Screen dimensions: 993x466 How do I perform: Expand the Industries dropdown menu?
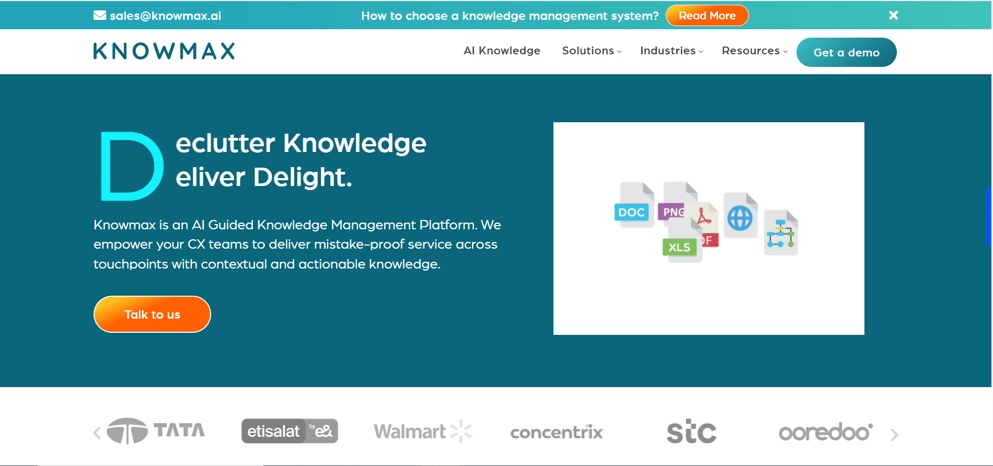click(671, 51)
